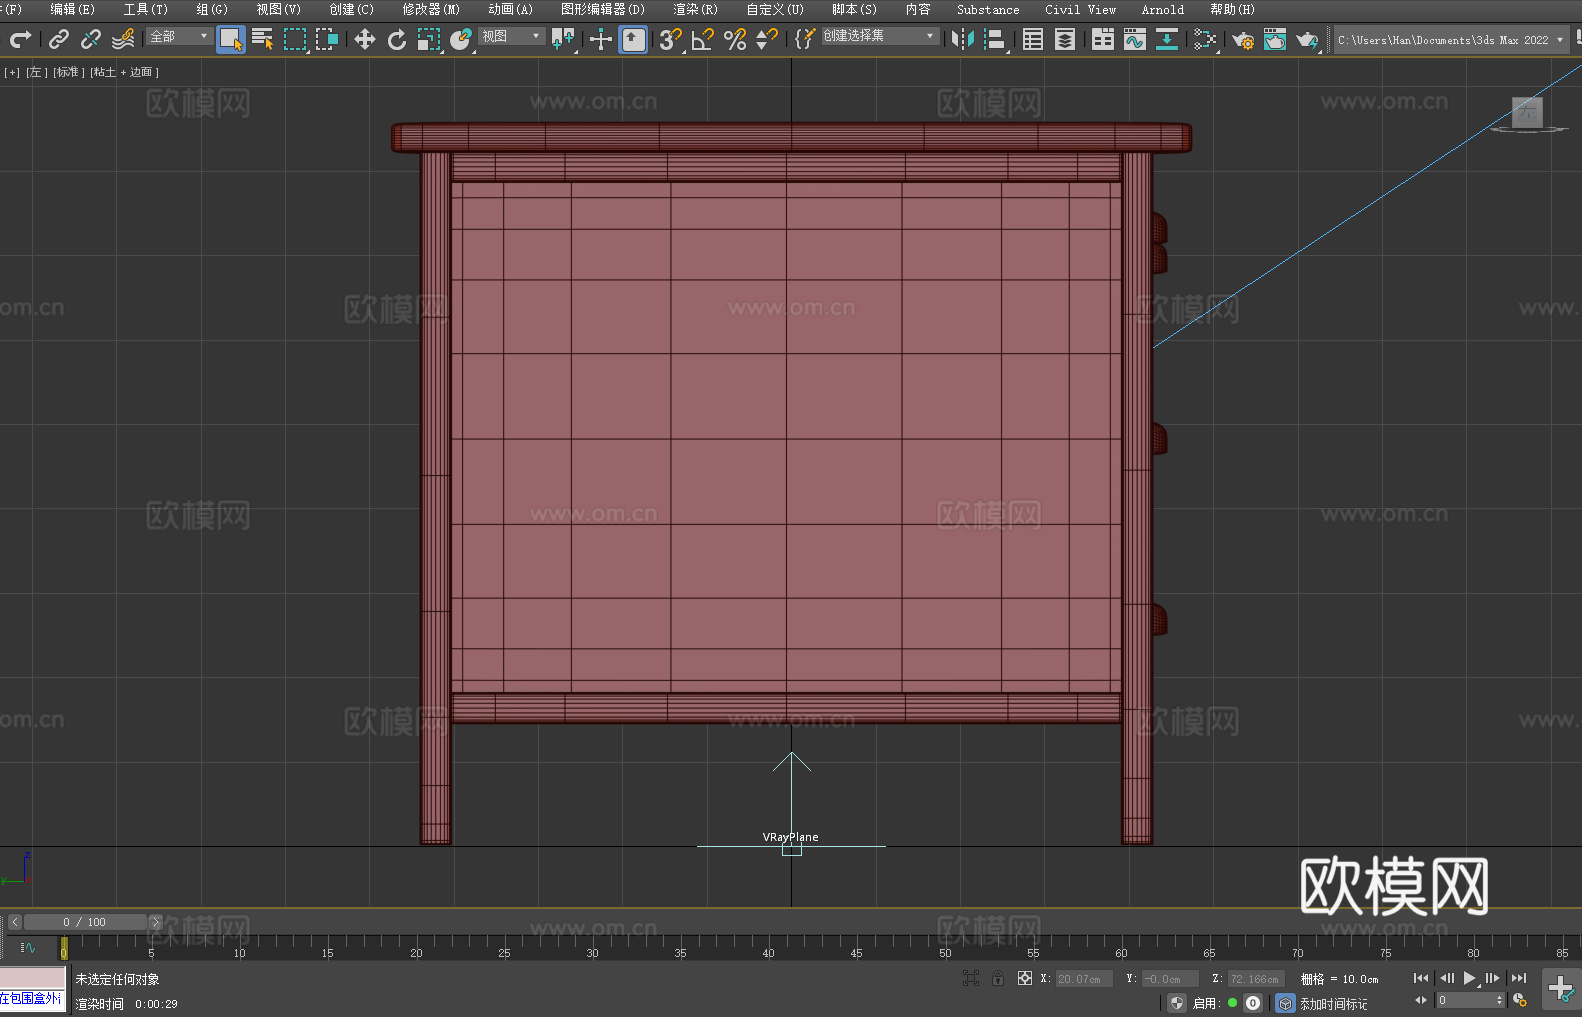Toggle 3D Snaps
This screenshot has width=1582, height=1017.
pyautogui.click(x=671, y=39)
